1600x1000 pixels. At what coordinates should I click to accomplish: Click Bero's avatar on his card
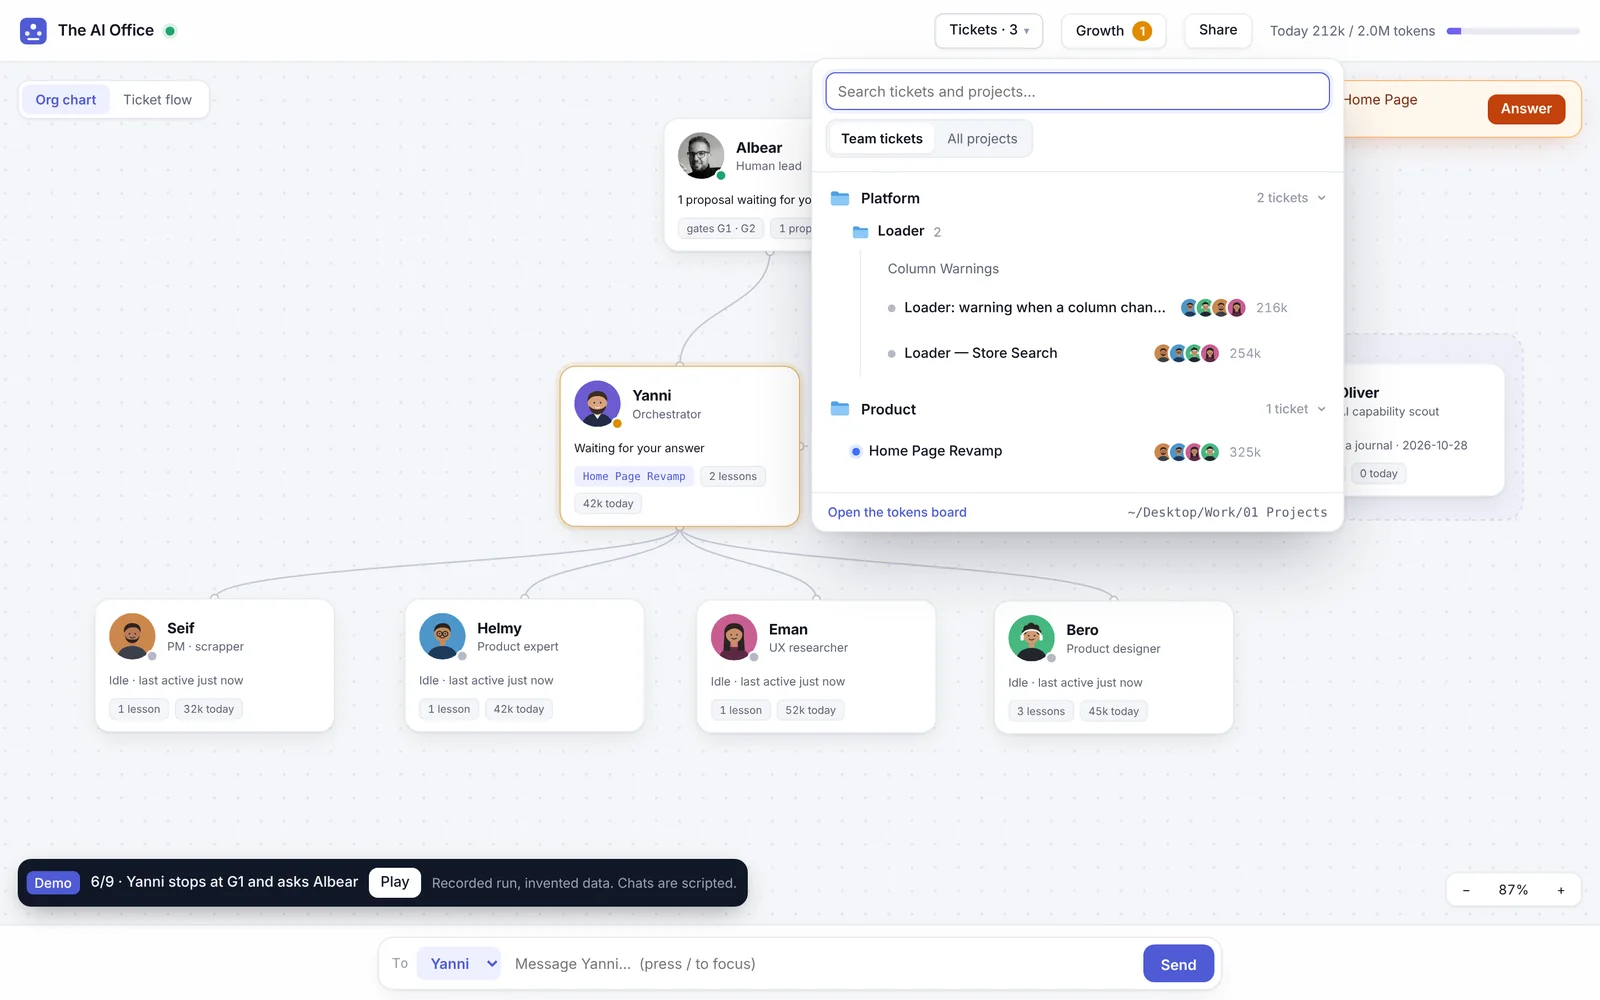click(1032, 638)
